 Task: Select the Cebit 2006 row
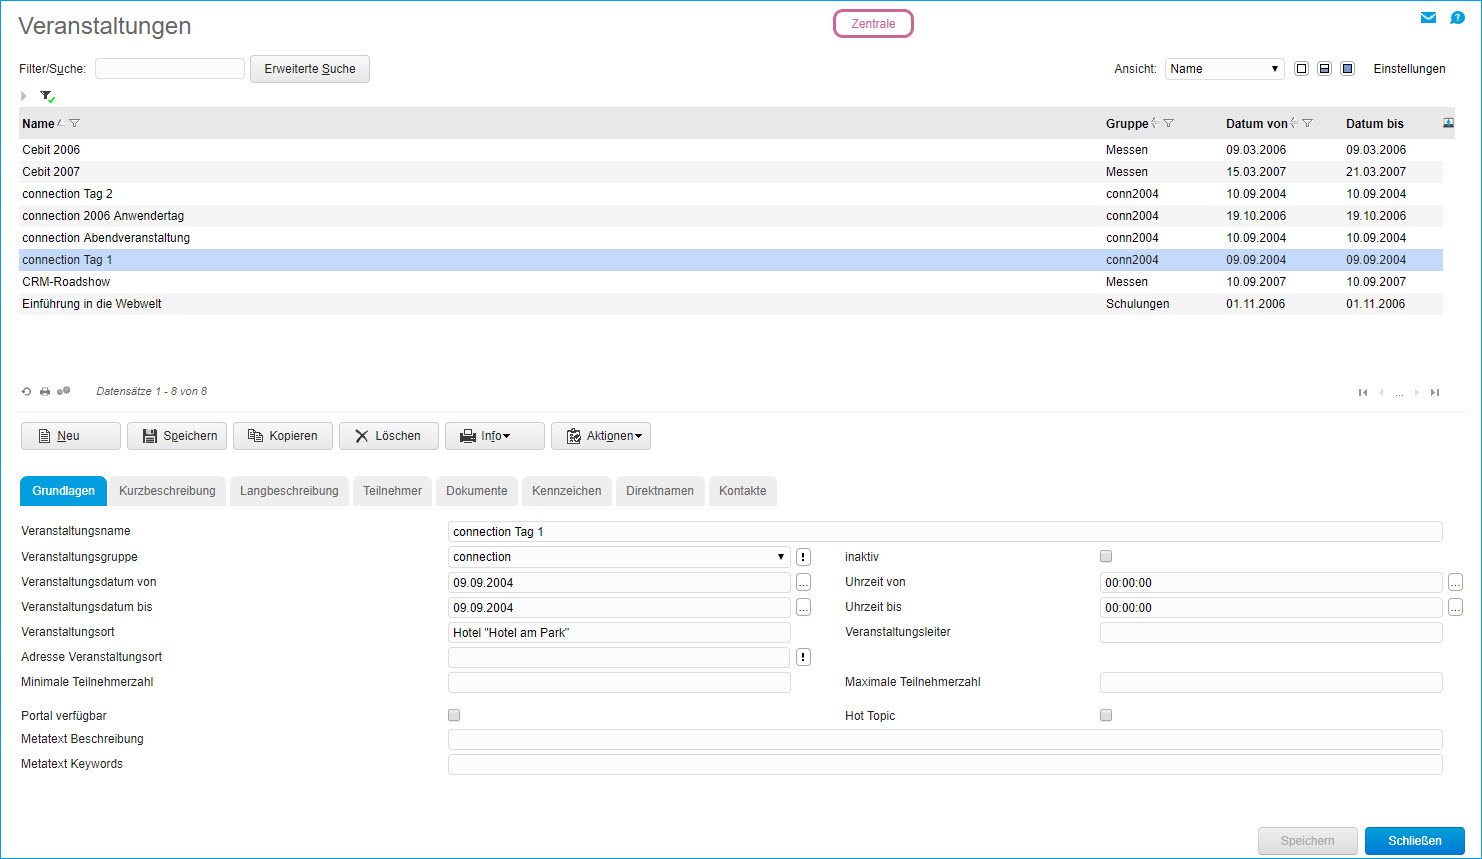coord(731,150)
